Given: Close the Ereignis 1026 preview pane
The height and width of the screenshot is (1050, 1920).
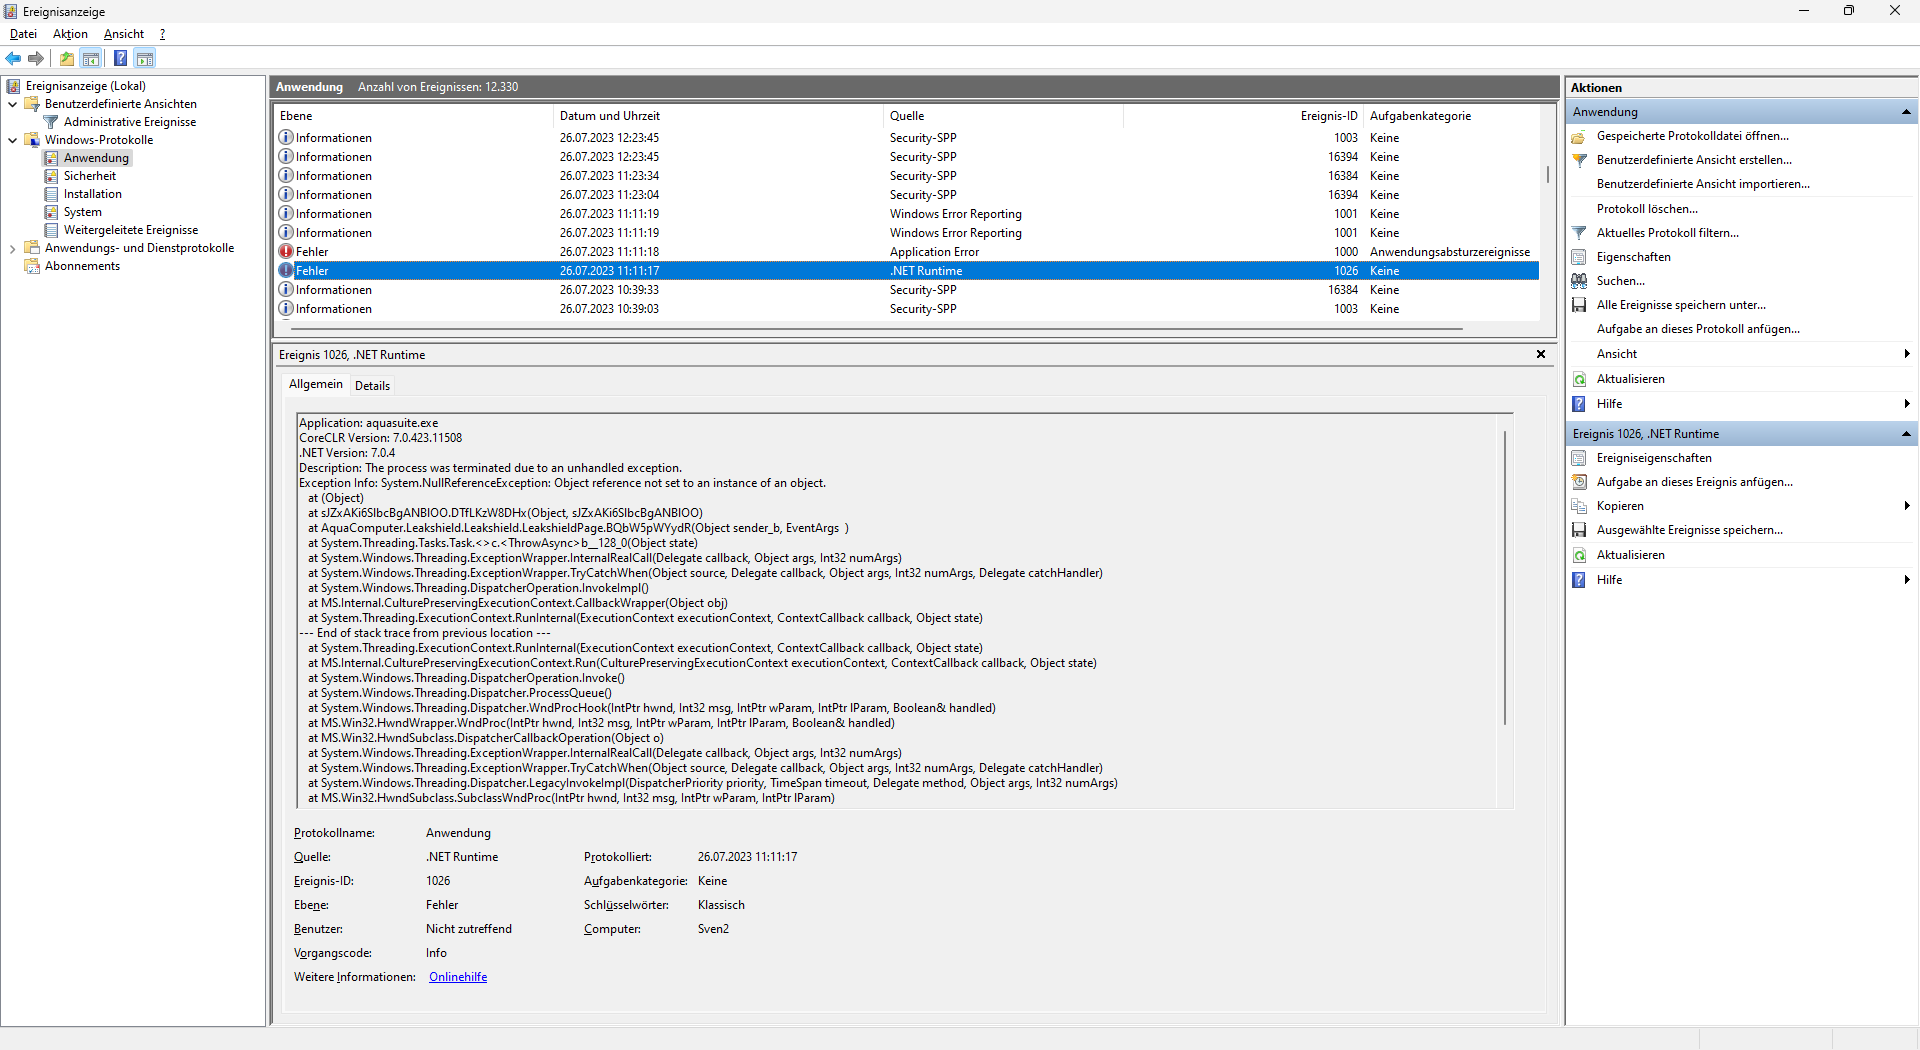Looking at the screenshot, I should tap(1541, 354).
